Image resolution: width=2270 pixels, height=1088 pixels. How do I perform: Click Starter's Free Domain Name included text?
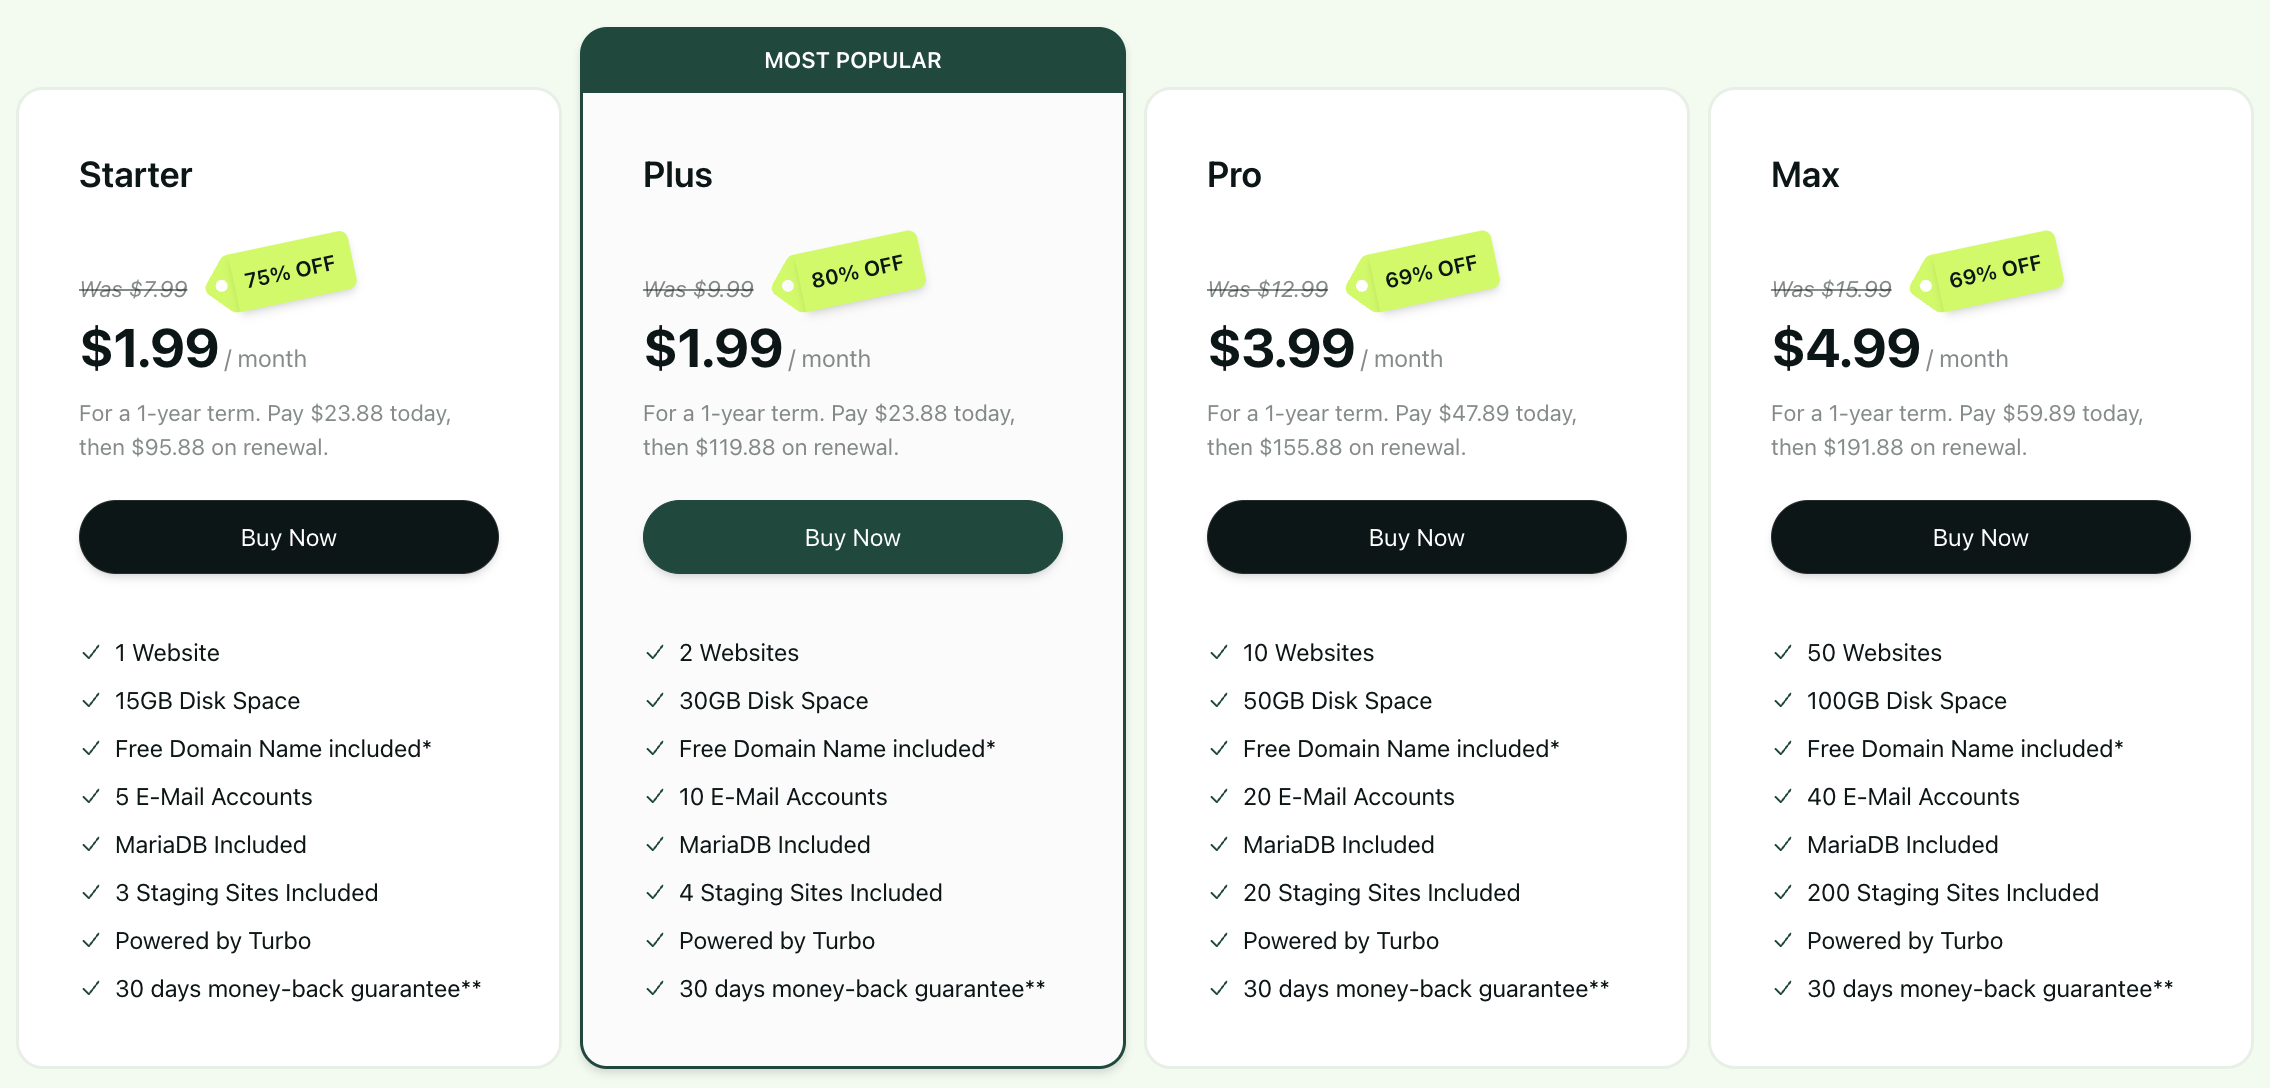[272, 748]
